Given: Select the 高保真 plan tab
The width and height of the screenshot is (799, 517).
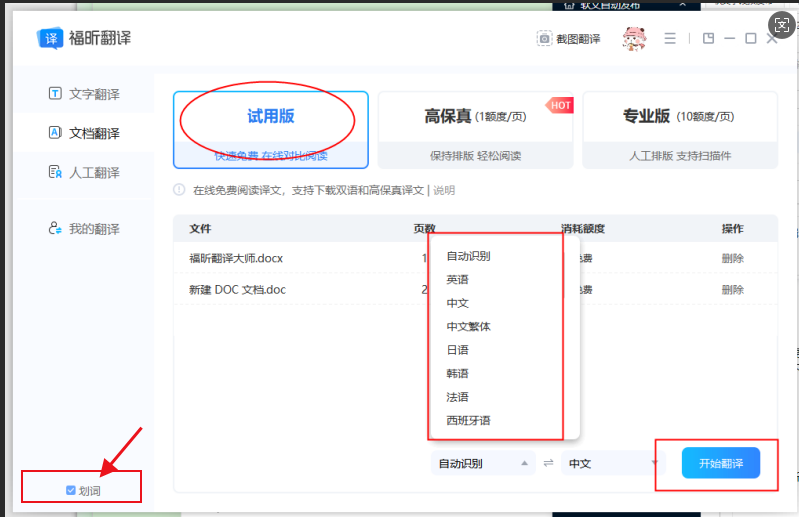Looking at the screenshot, I should coord(475,130).
